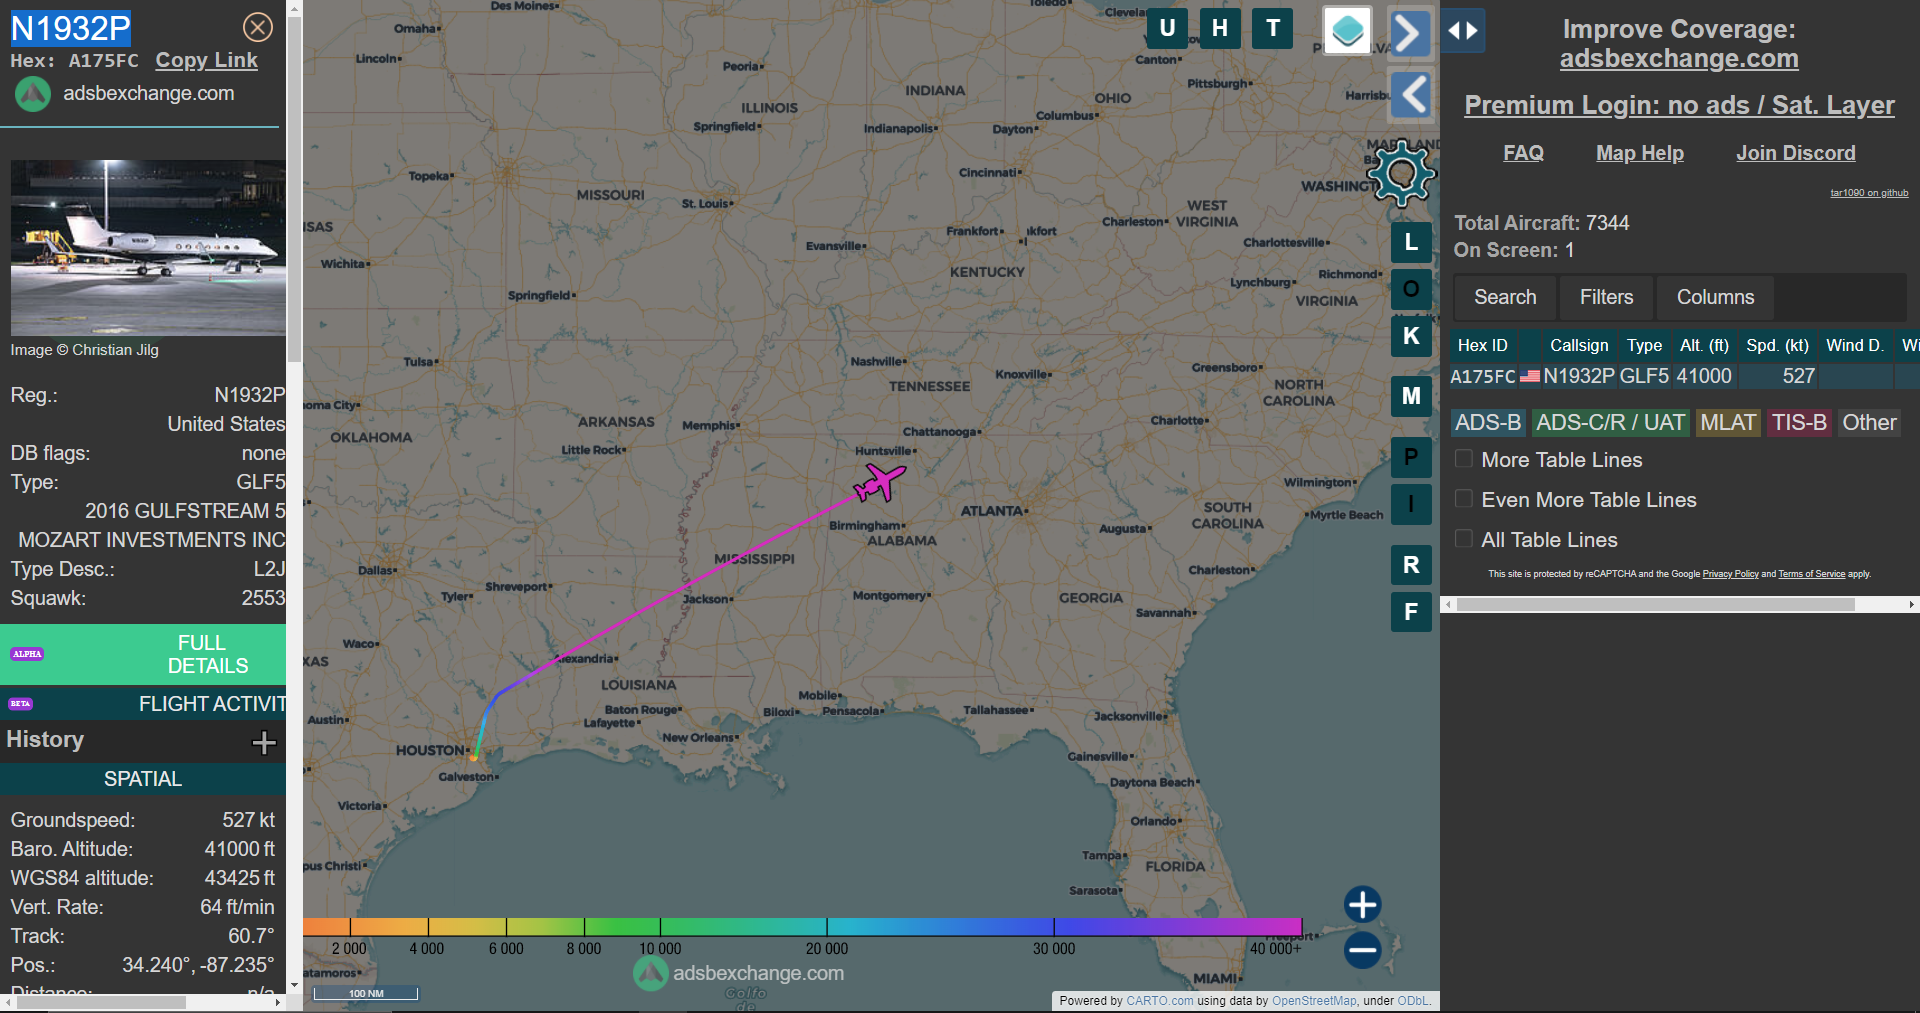Open the Map Help link
Screen dimensions: 1920x1013
(x=1639, y=153)
